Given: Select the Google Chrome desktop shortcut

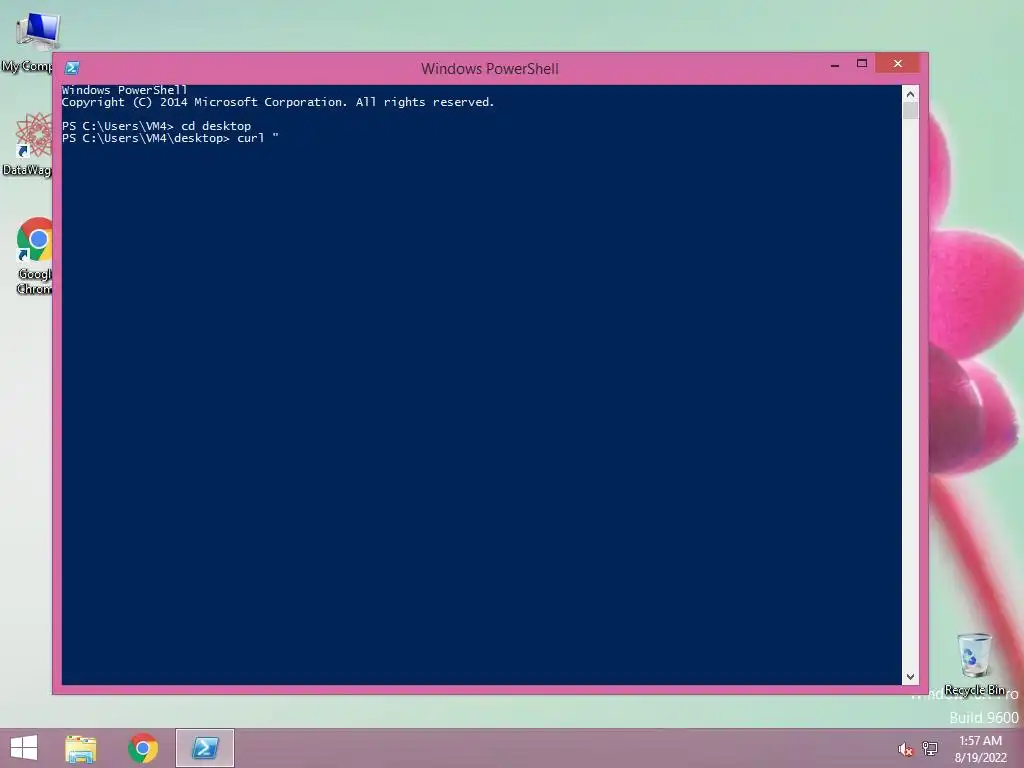Looking at the screenshot, I should pyautogui.click(x=33, y=256).
